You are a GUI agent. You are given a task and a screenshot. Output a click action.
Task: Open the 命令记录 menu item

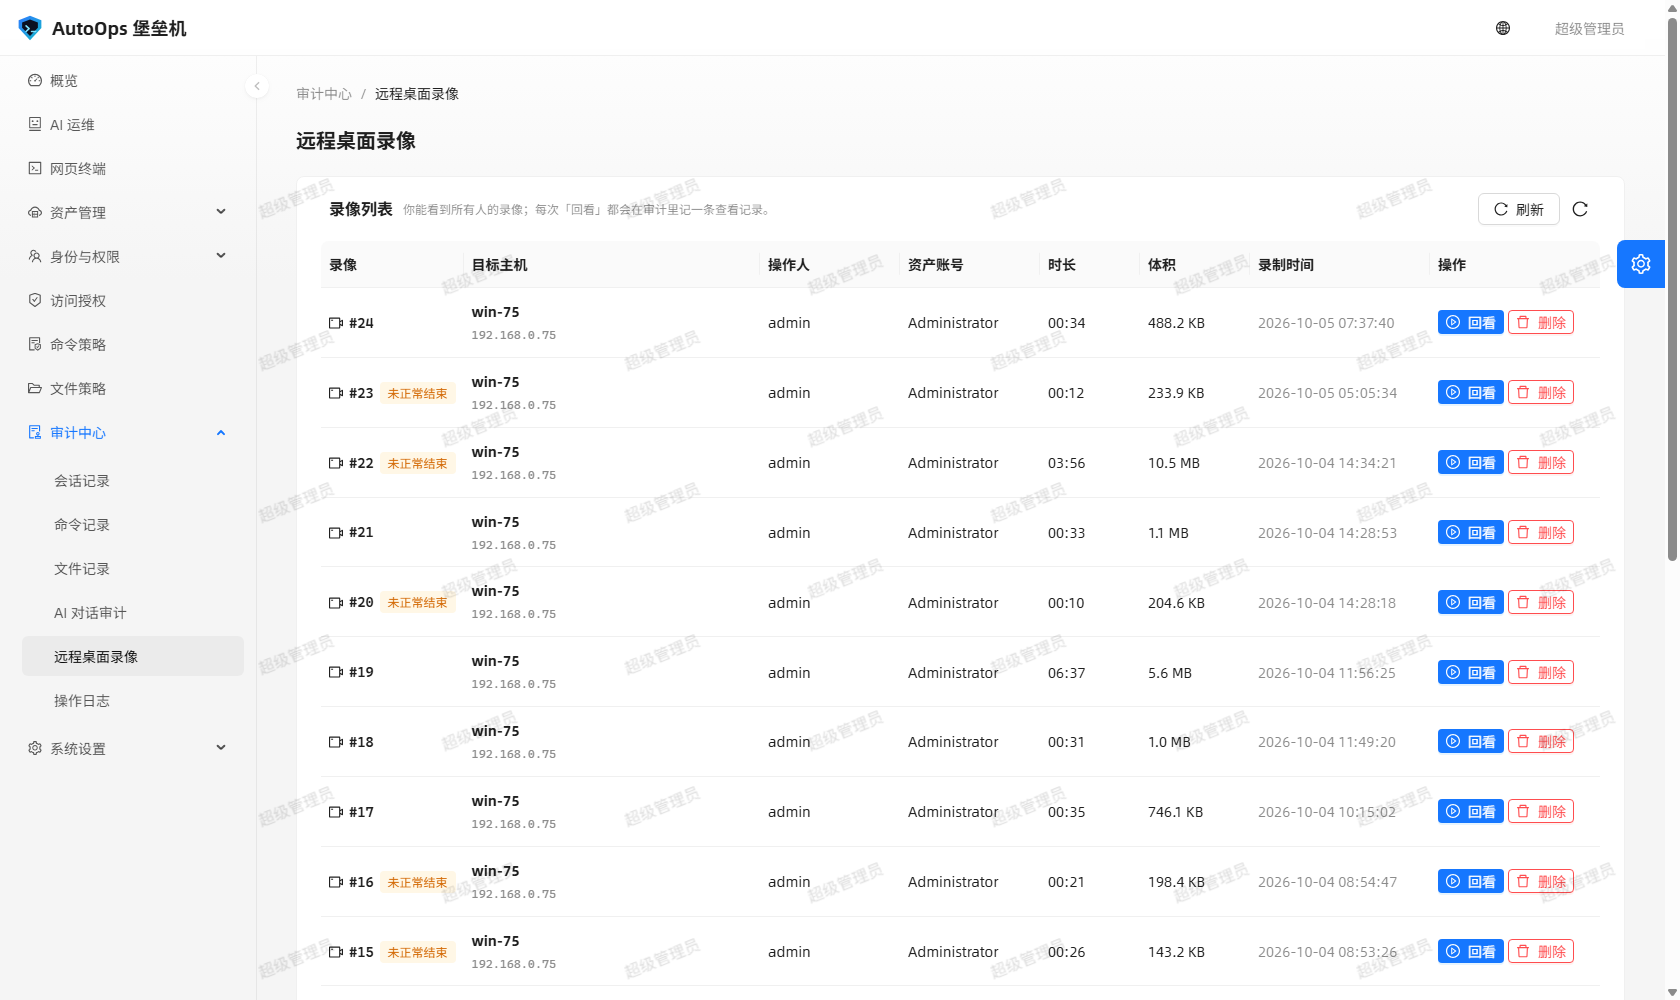click(133, 525)
